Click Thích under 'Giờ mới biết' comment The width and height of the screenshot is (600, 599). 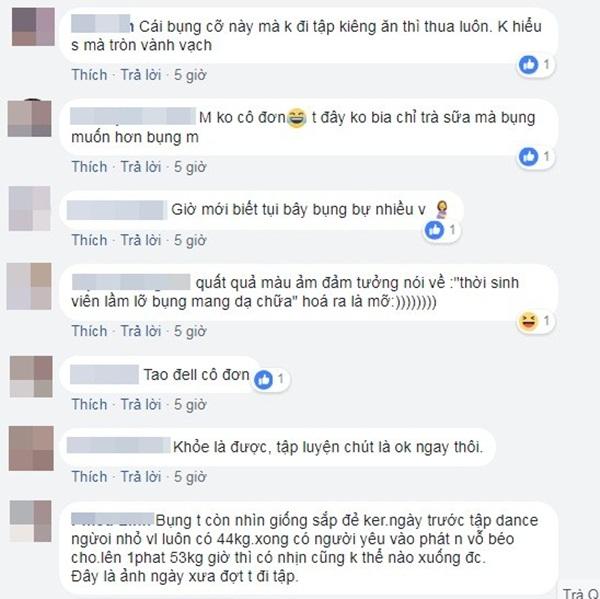[x=90, y=240]
